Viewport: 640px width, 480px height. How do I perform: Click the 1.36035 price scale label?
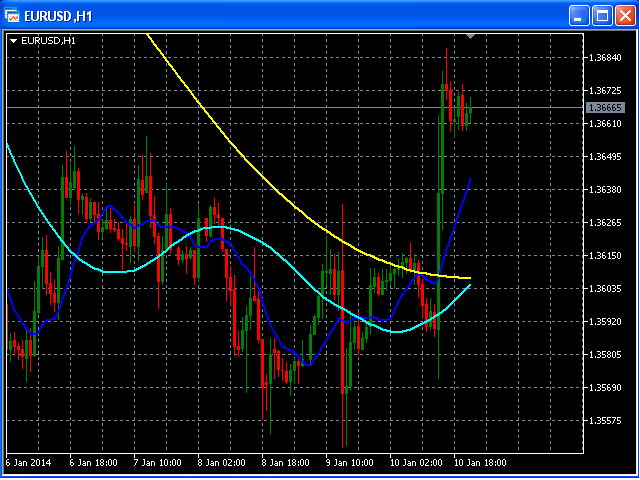606,289
